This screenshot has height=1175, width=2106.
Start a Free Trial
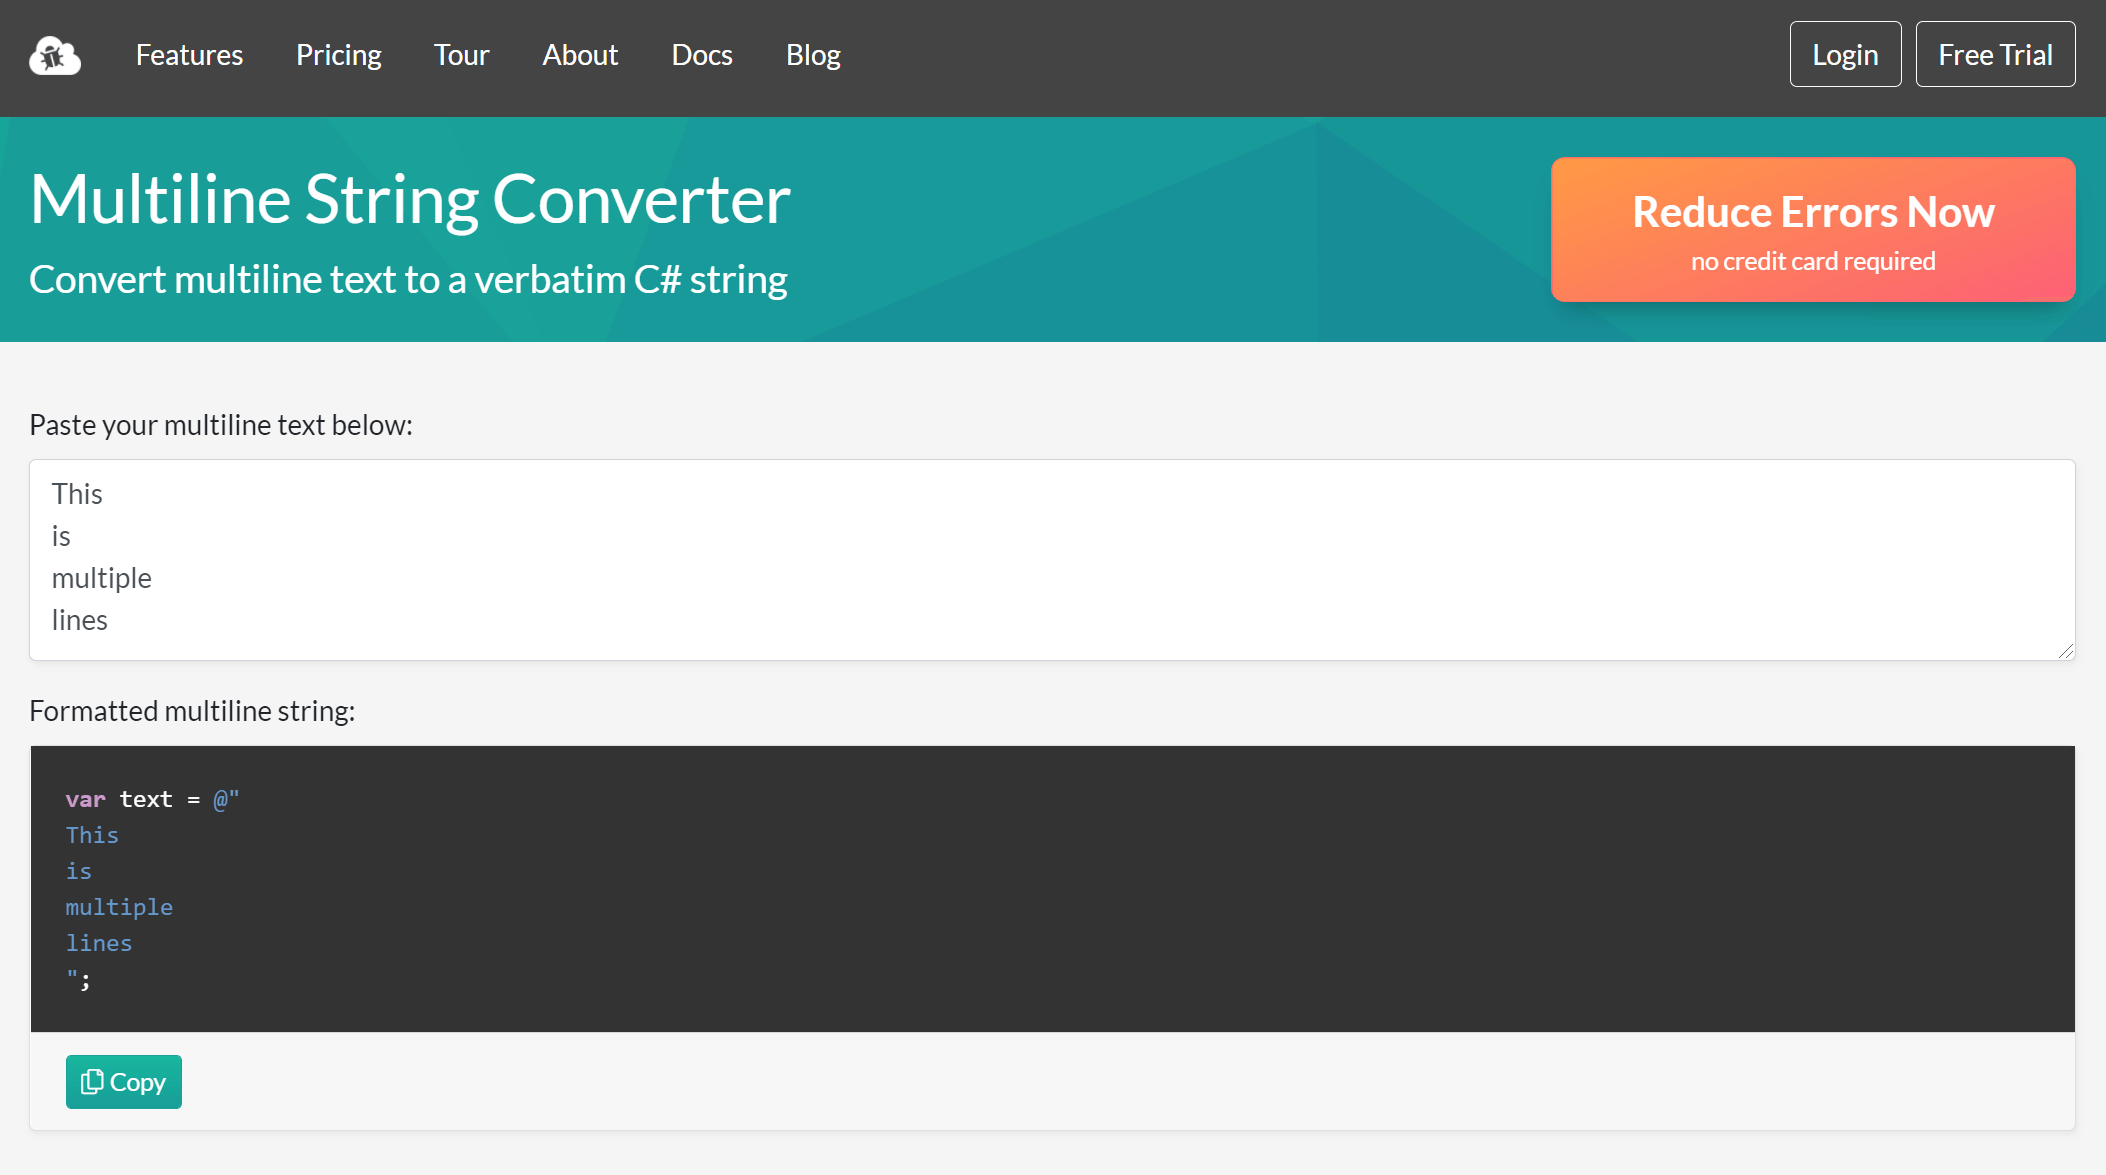pos(1995,54)
